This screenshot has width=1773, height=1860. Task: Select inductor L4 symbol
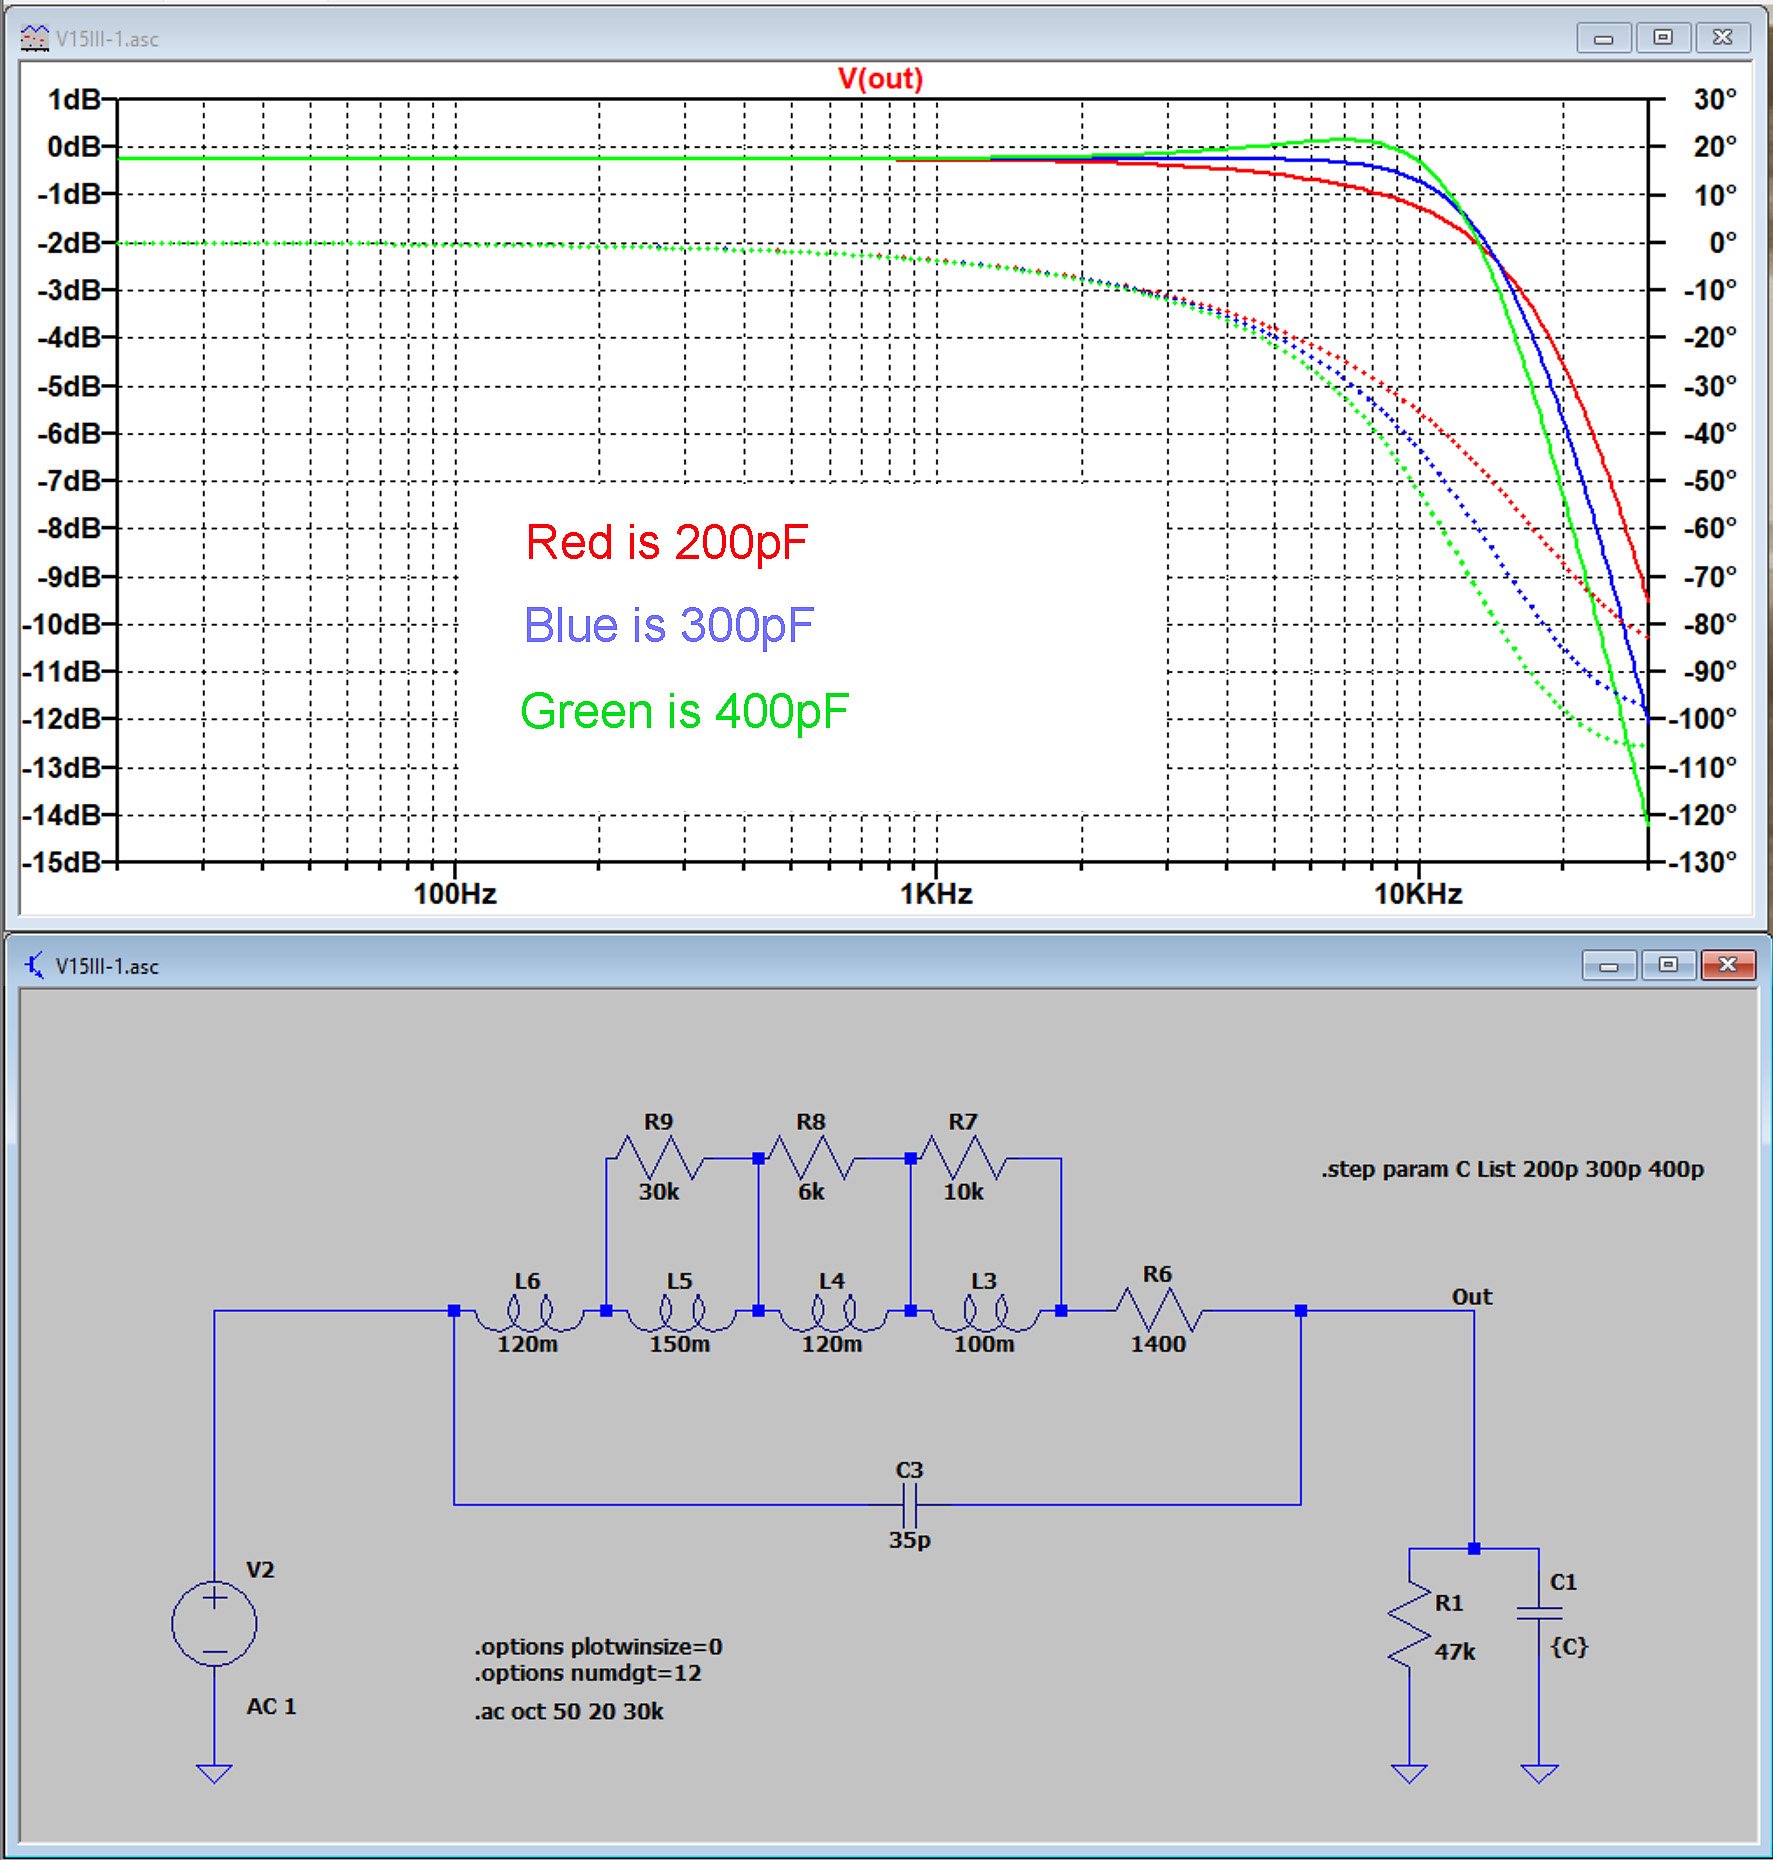[832, 1312]
